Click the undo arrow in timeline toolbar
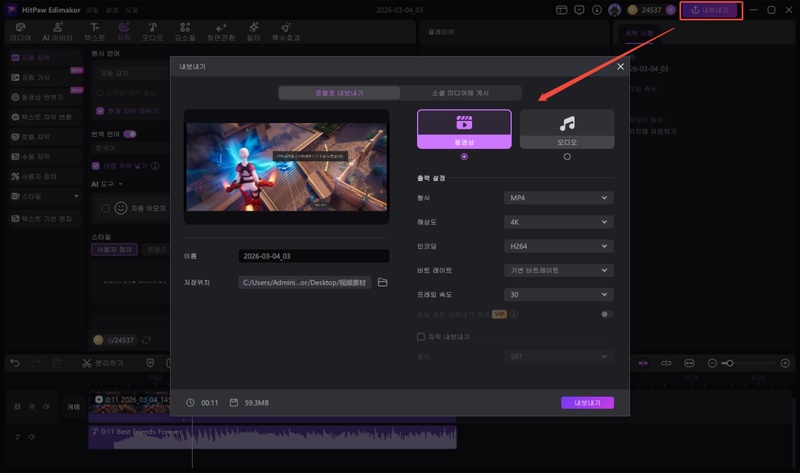 (14, 362)
